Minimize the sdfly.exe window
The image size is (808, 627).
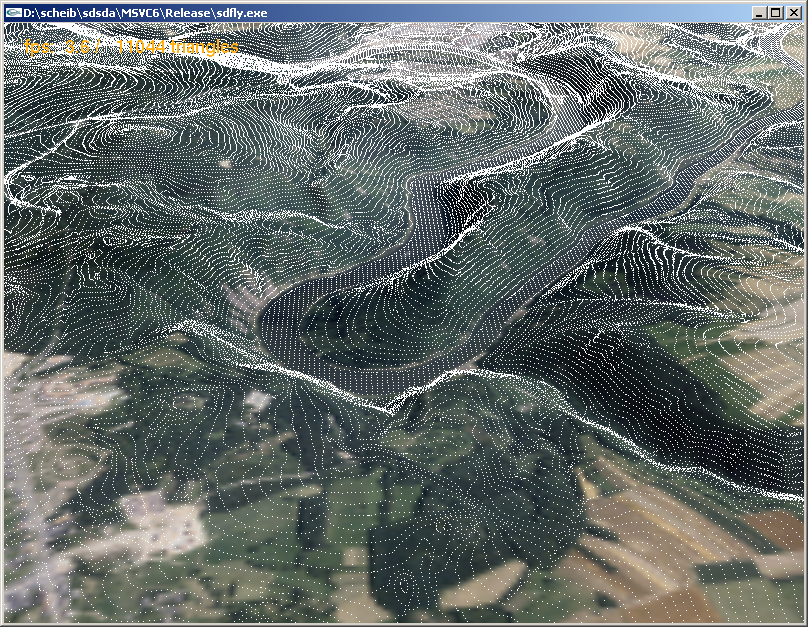pyautogui.click(x=758, y=13)
